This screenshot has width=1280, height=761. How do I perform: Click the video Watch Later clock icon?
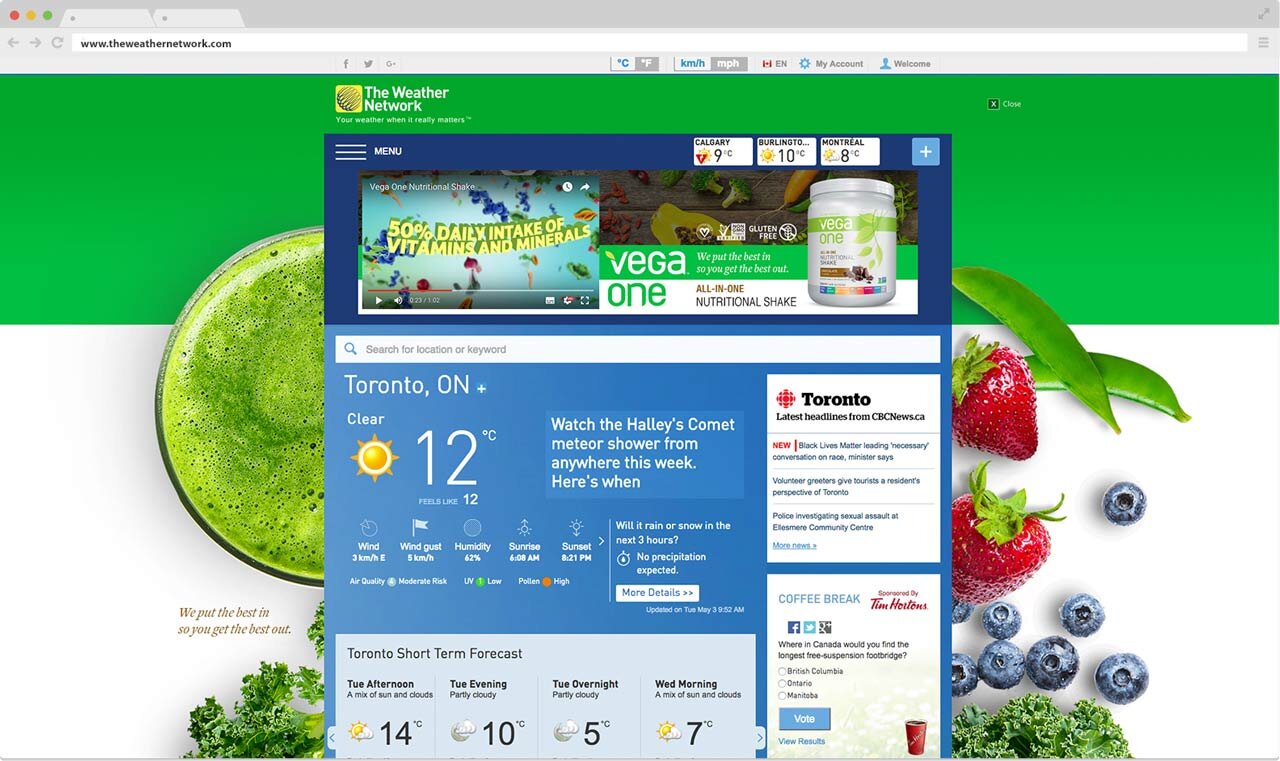coord(567,187)
